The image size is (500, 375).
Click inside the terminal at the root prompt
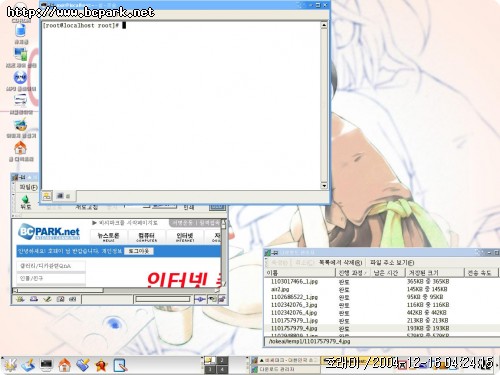(x=124, y=25)
